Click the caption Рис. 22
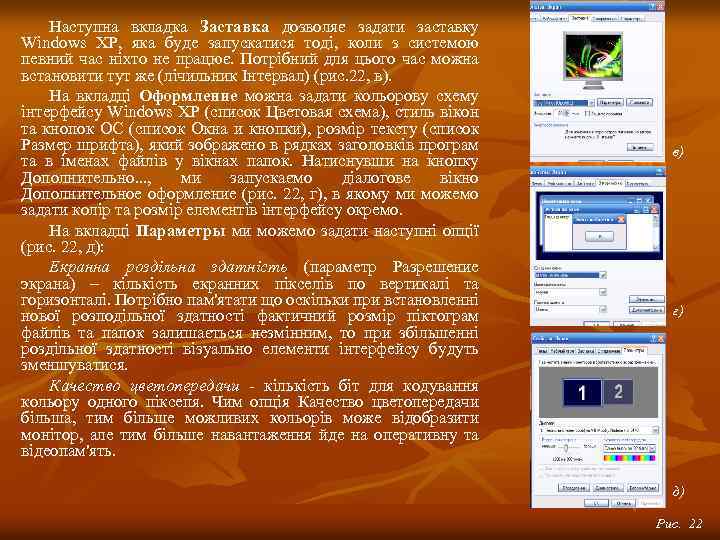The image size is (720, 540). pyautogui.click(x=680, y=523)
